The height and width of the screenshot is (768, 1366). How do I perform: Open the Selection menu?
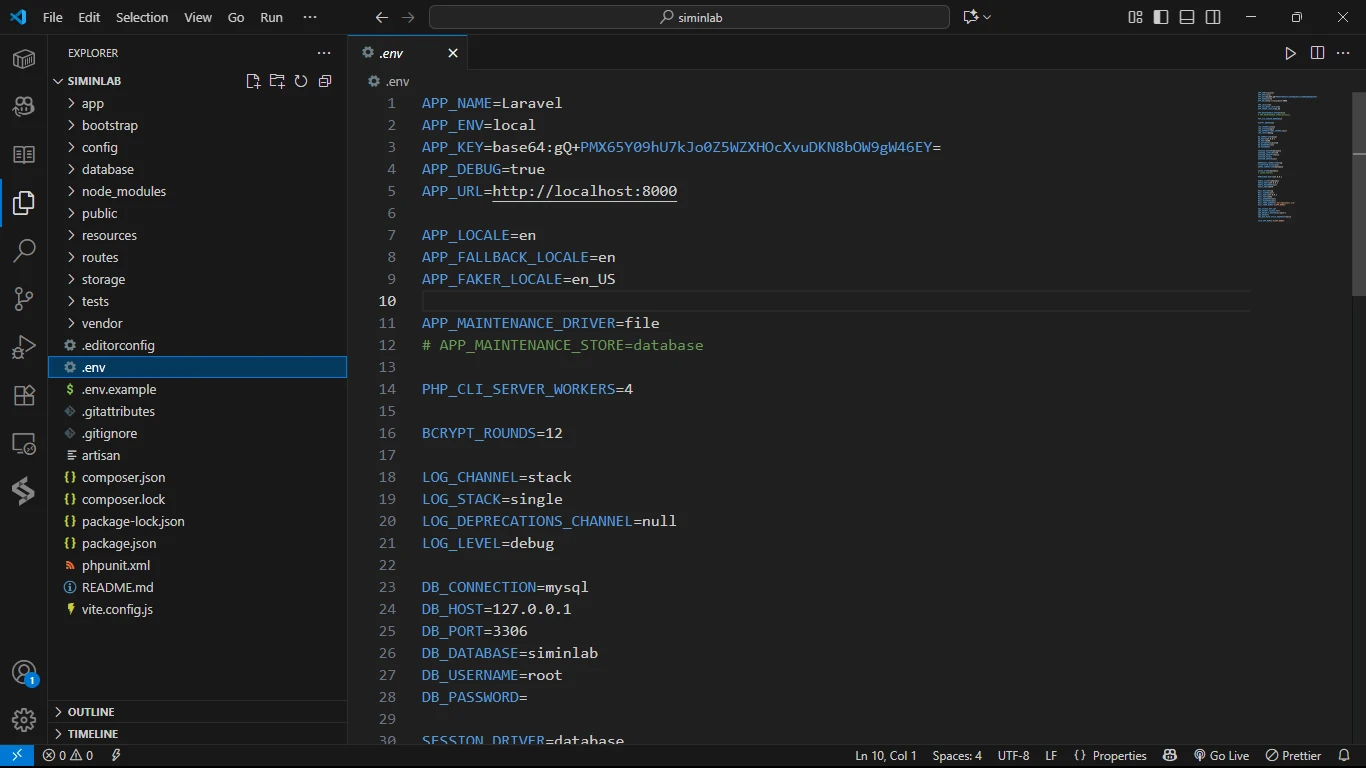[x=142, y=17]
